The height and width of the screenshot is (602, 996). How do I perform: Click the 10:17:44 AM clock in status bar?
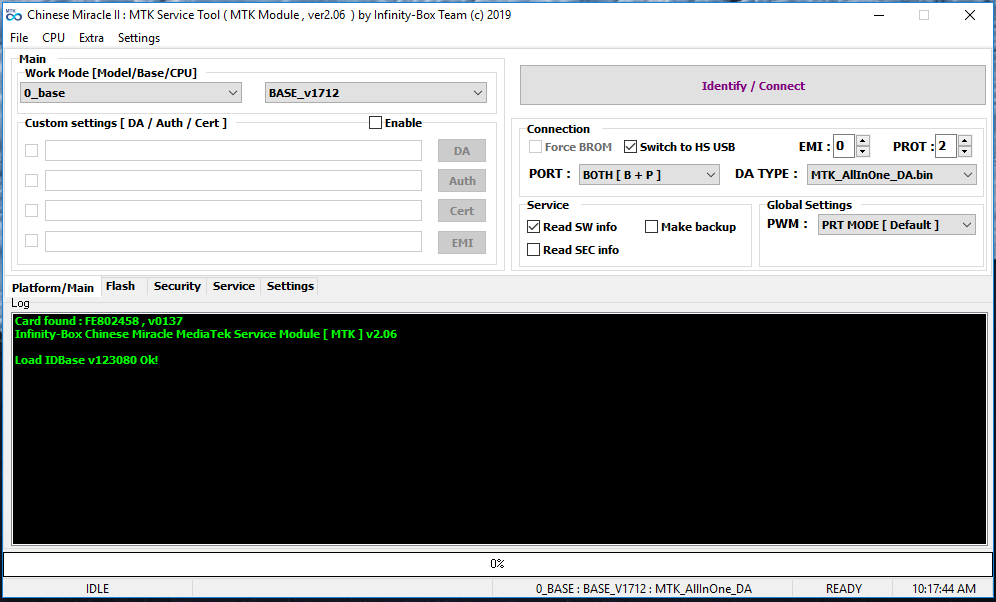coord(943,589)
